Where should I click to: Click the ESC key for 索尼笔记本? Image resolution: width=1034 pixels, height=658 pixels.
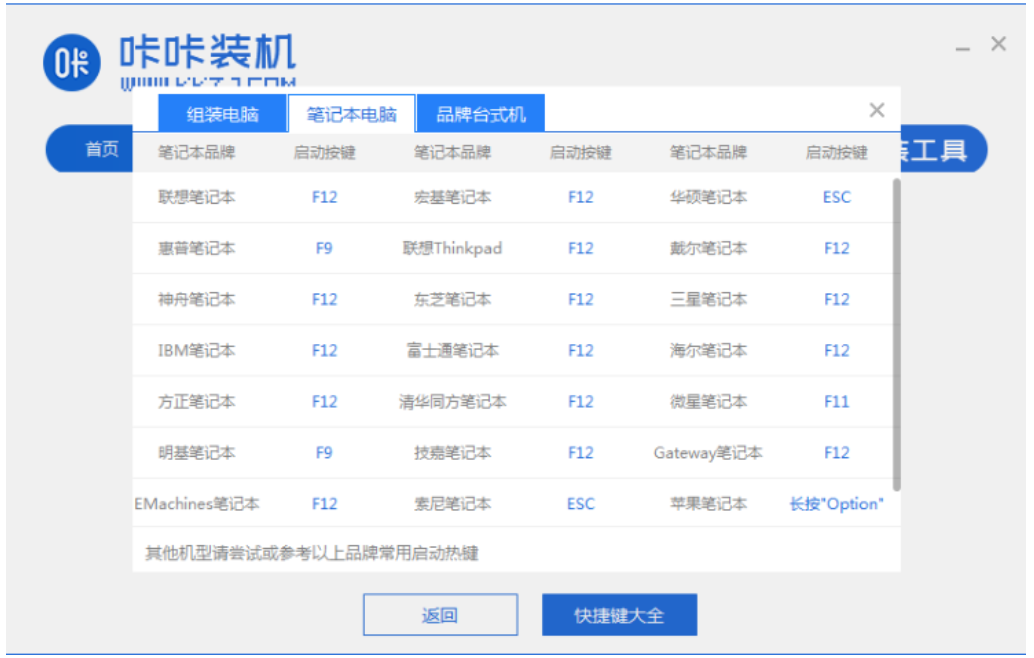coord(580,504)
